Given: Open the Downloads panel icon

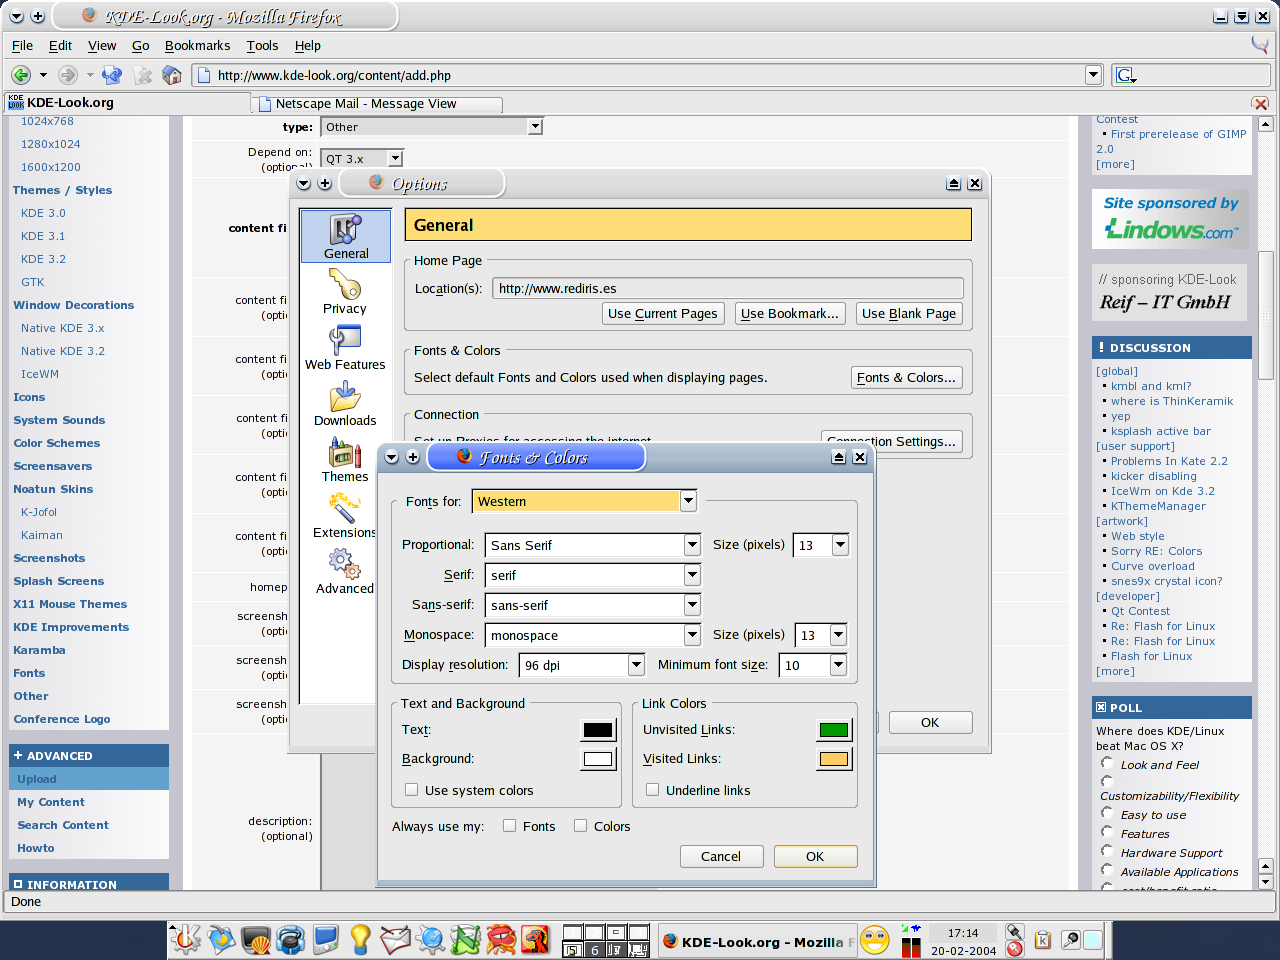Looking at the screenshot, I should coord(345,404).
